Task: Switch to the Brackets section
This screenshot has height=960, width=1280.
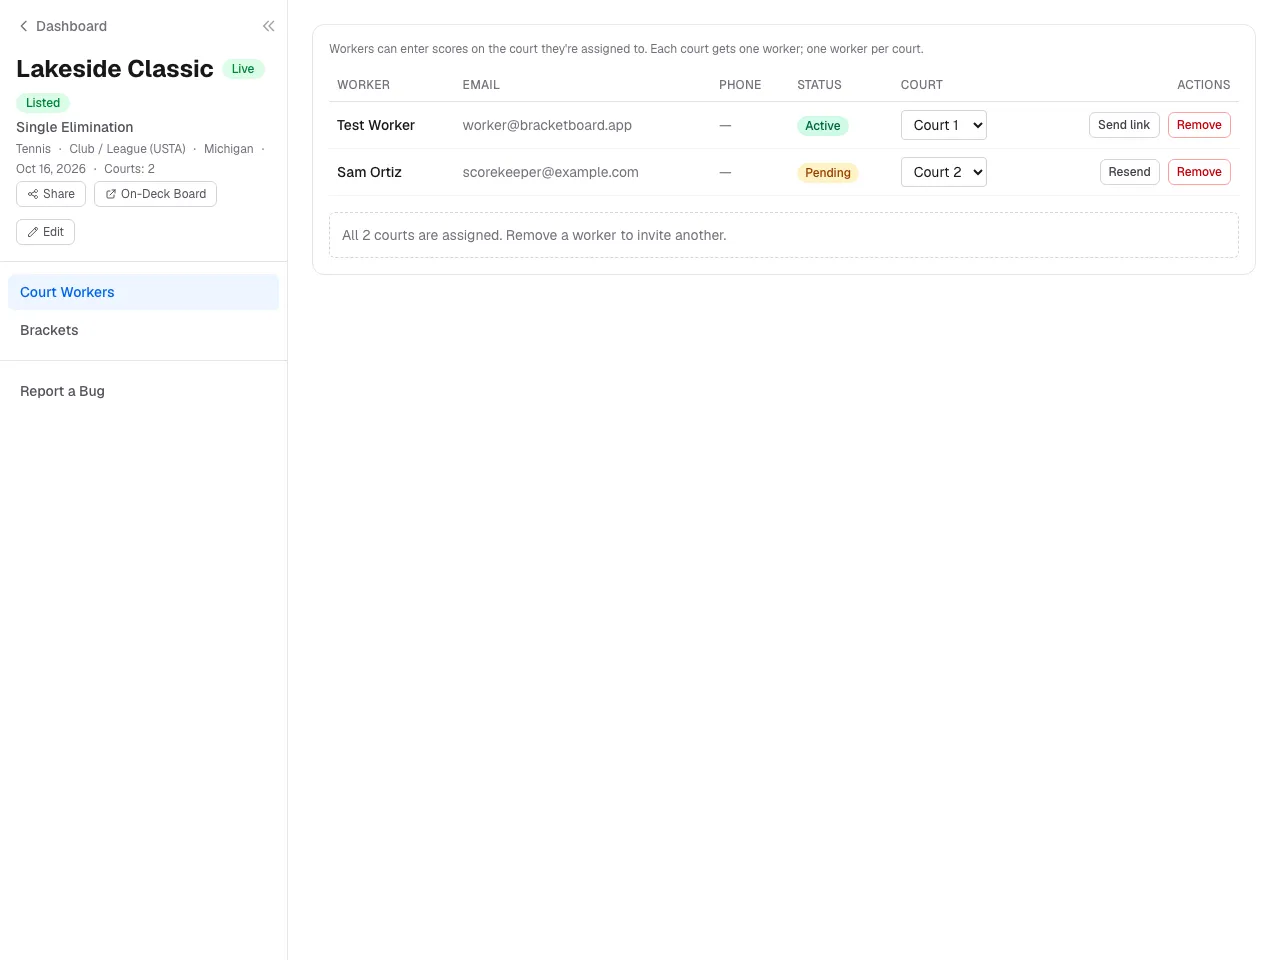Action: (x=143, y=330)
